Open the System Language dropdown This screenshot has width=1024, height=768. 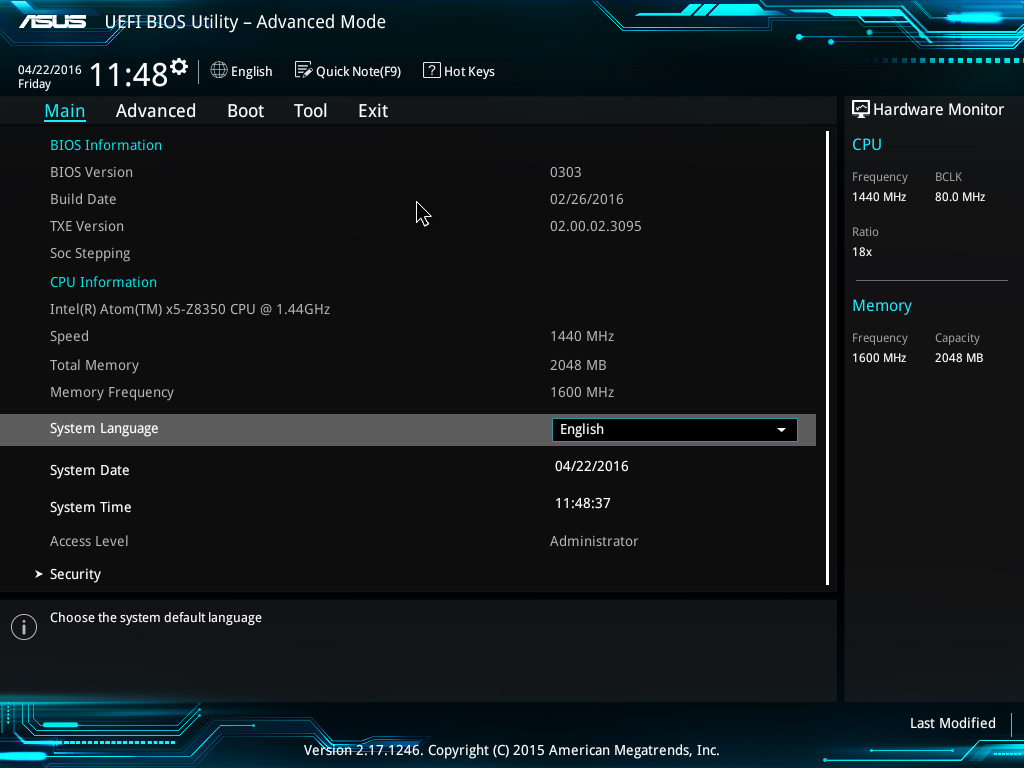(675, 430)
